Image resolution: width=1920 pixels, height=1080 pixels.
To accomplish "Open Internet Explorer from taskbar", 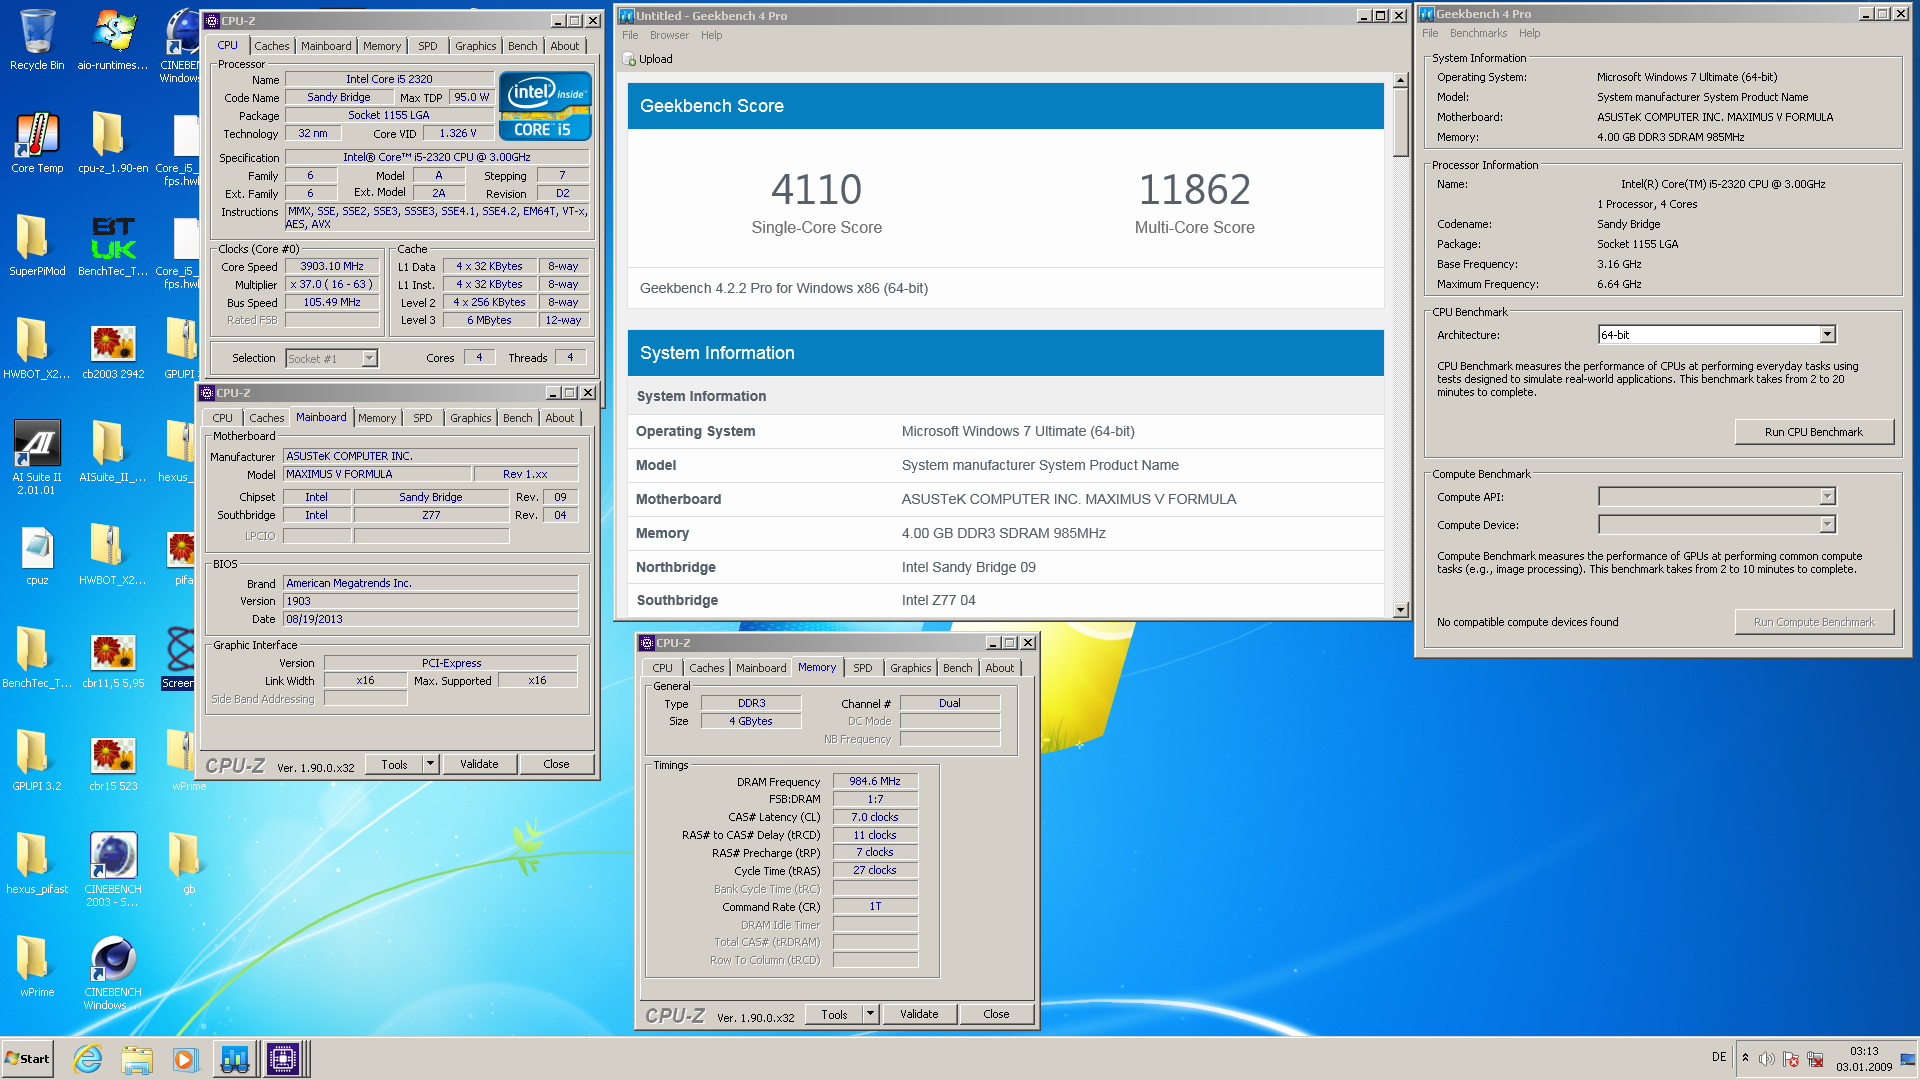I will [x=88, y=1059].
